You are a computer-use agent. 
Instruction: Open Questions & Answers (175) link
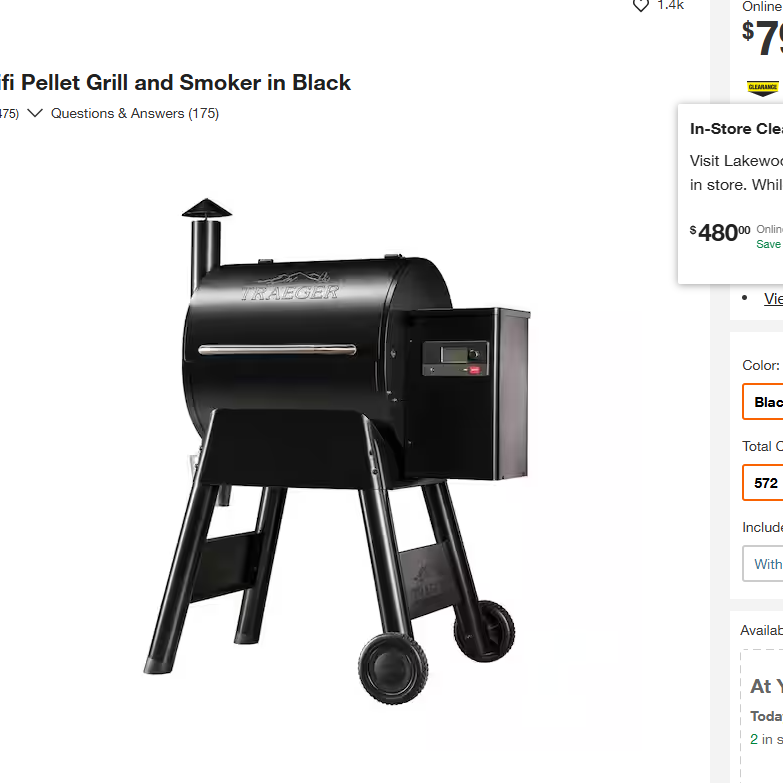135,113
